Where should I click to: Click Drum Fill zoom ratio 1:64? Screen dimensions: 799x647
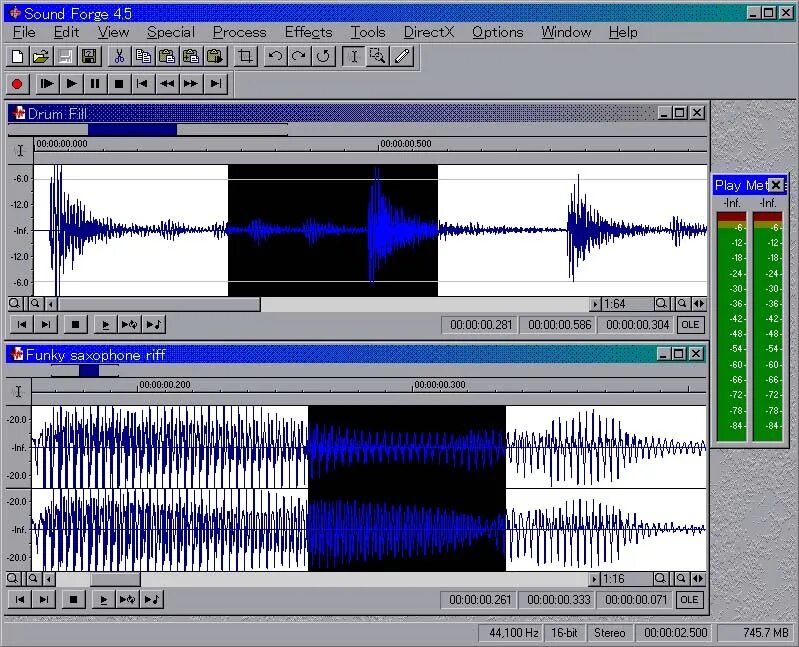(627, 304)
